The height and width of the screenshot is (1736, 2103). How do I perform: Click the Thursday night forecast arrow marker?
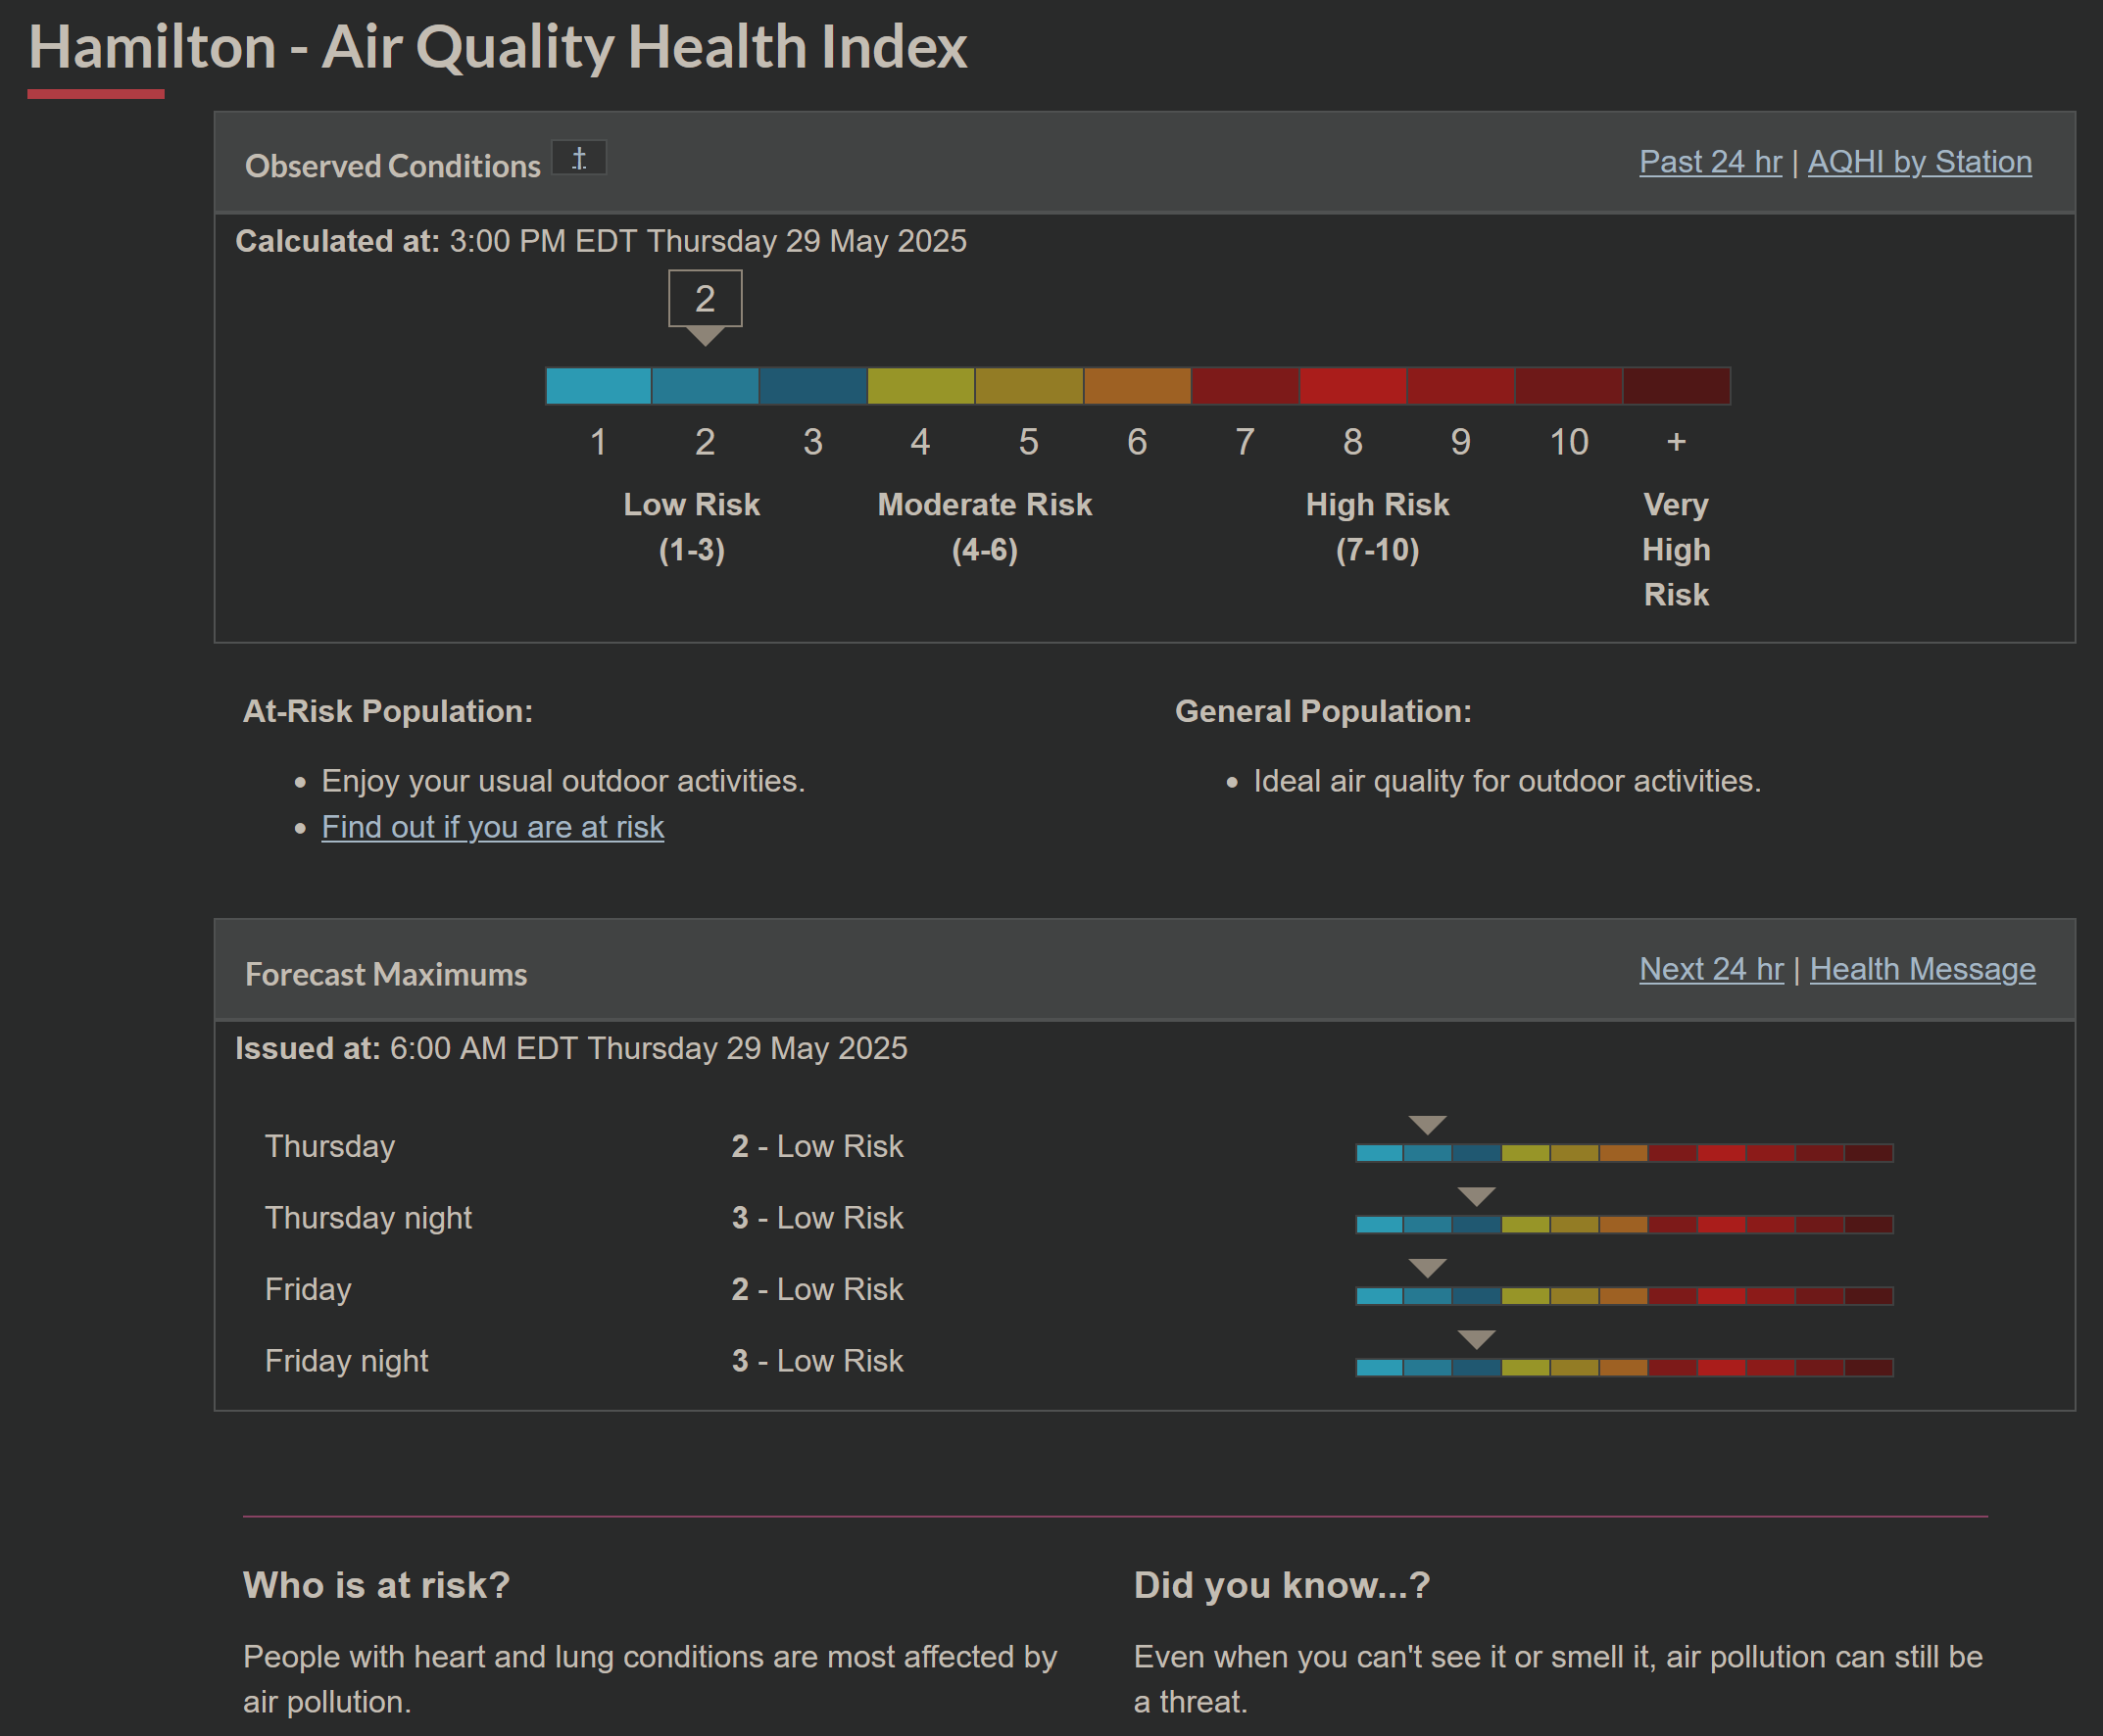coord(1476,1196)
